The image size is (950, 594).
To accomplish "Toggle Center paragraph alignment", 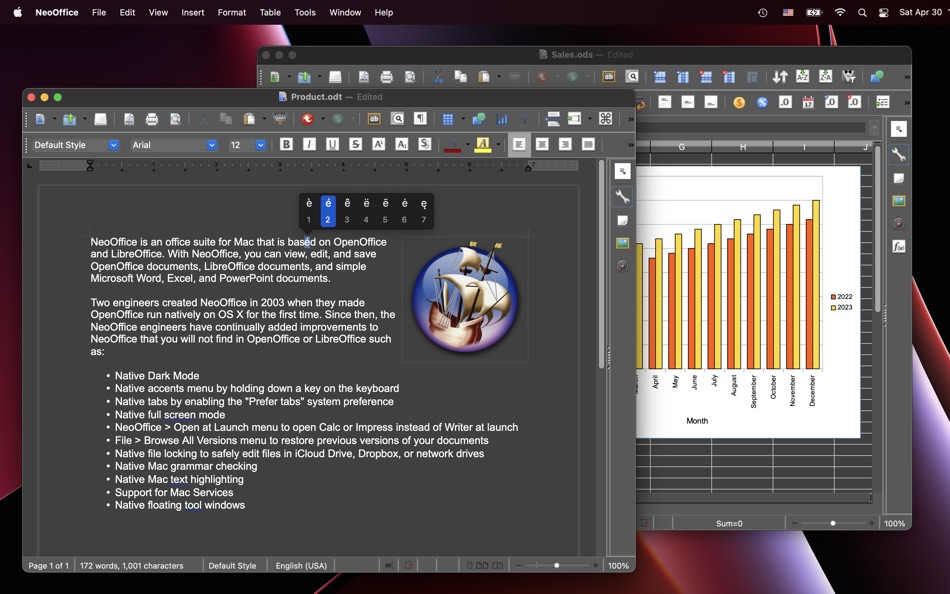I will (x=542, y=144).
